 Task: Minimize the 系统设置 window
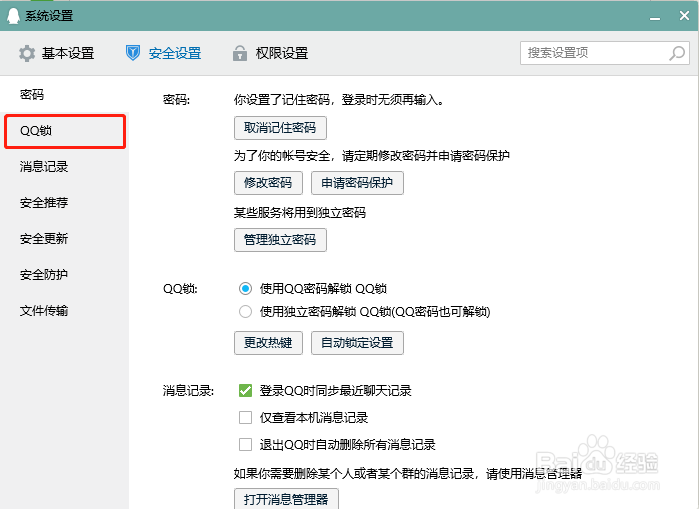(655, 18)
